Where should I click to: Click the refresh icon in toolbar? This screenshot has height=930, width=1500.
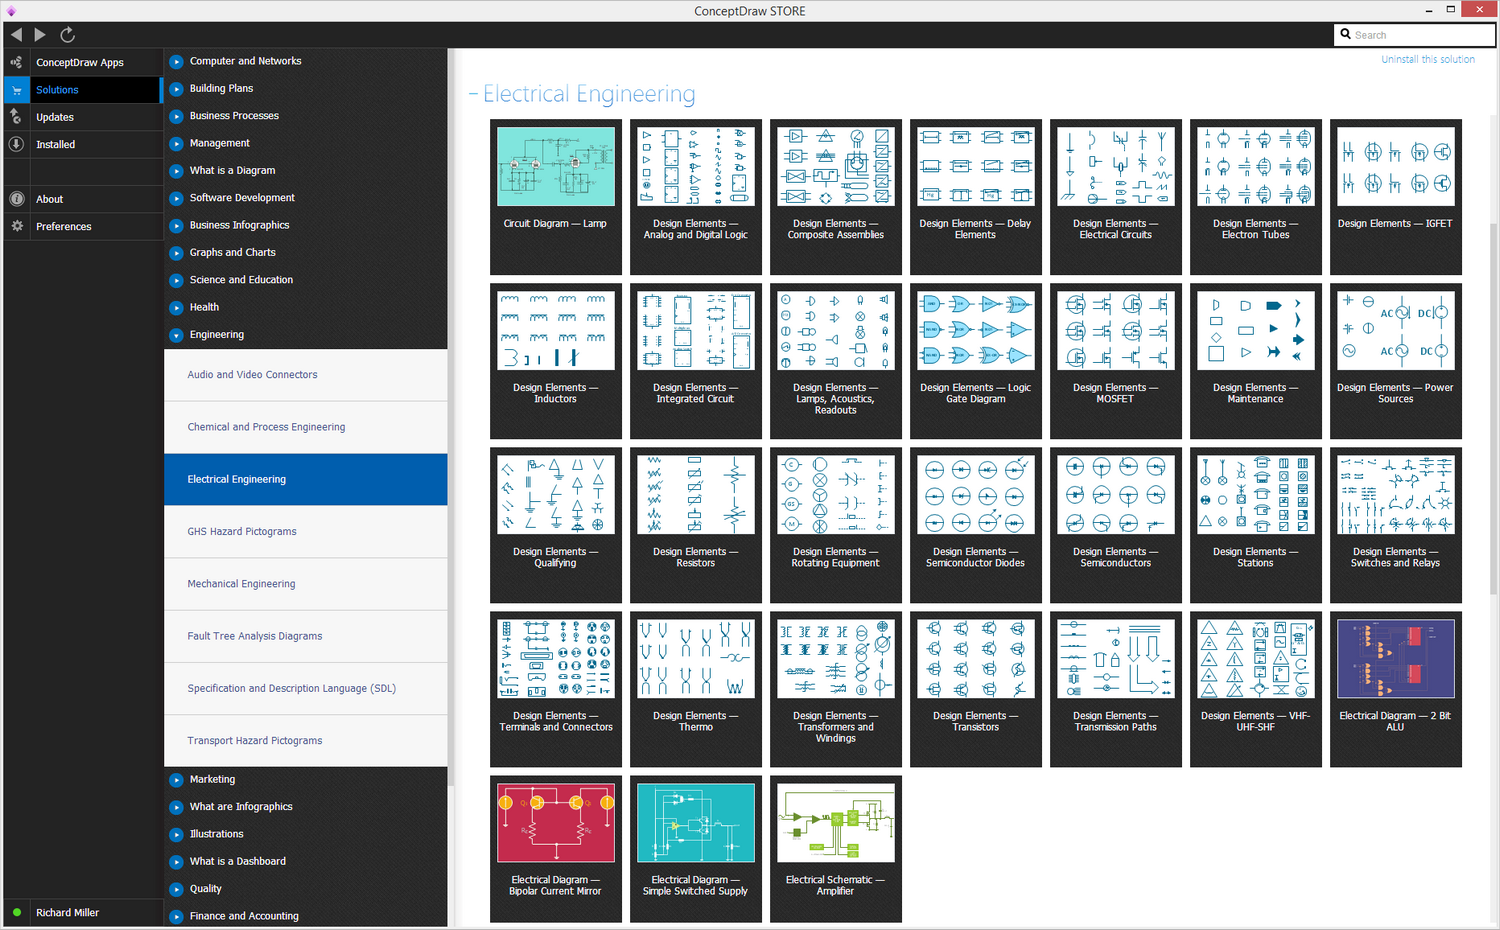(67, 35)
